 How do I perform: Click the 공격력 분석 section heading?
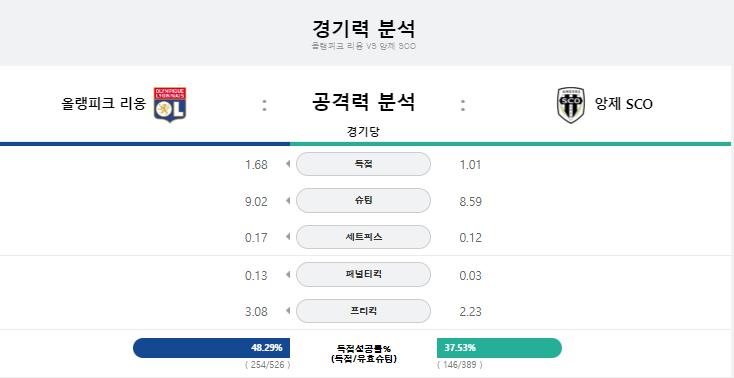363,102
